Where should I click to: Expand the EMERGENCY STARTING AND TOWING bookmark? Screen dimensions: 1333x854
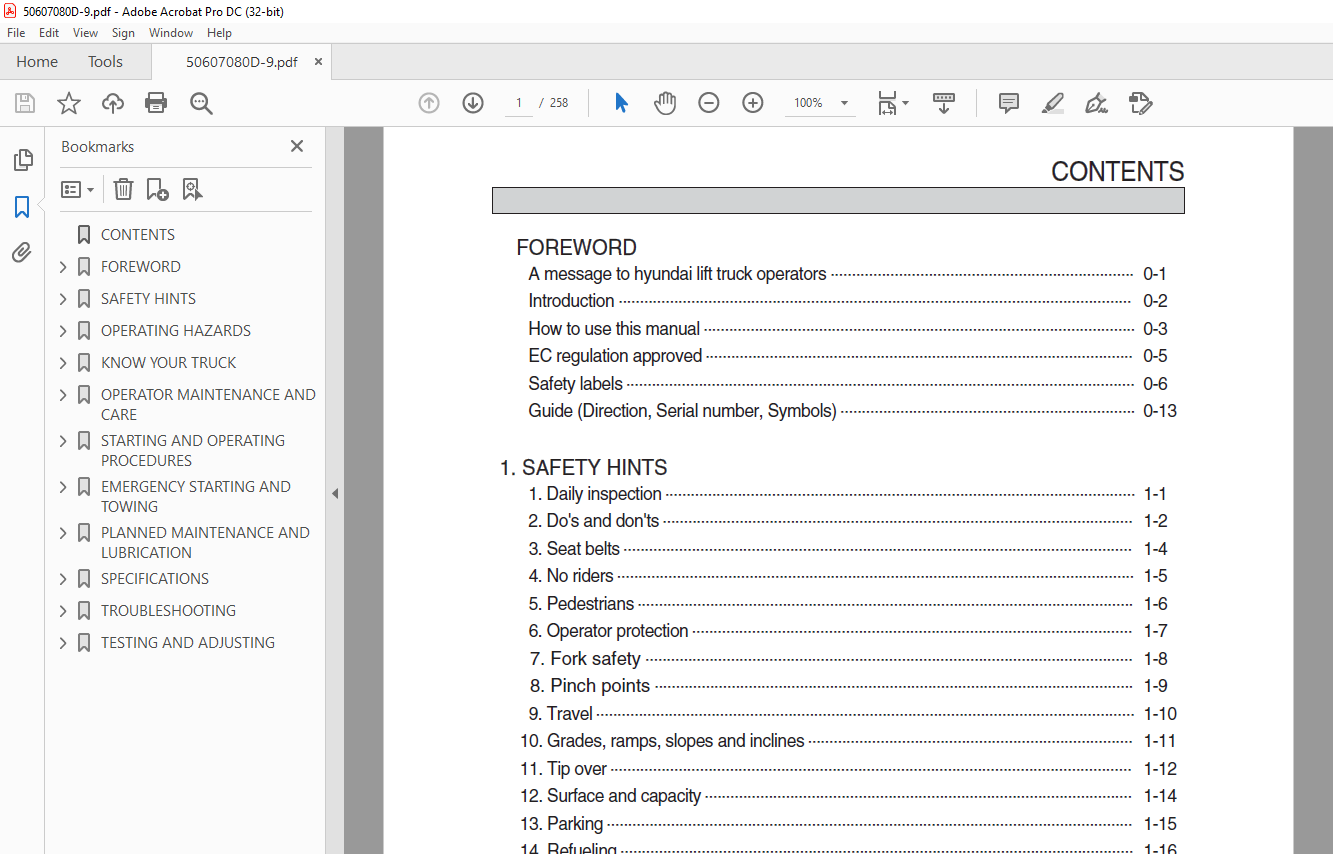63,487
